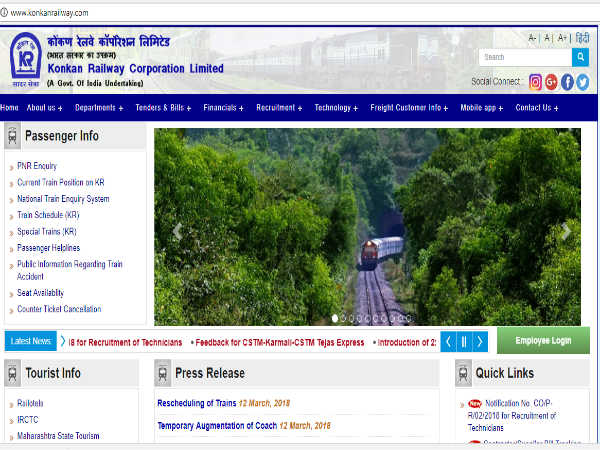Screen dimensions: 600x450
Task: Open Rescheduling of Trains press release
Action: [197, 403]
